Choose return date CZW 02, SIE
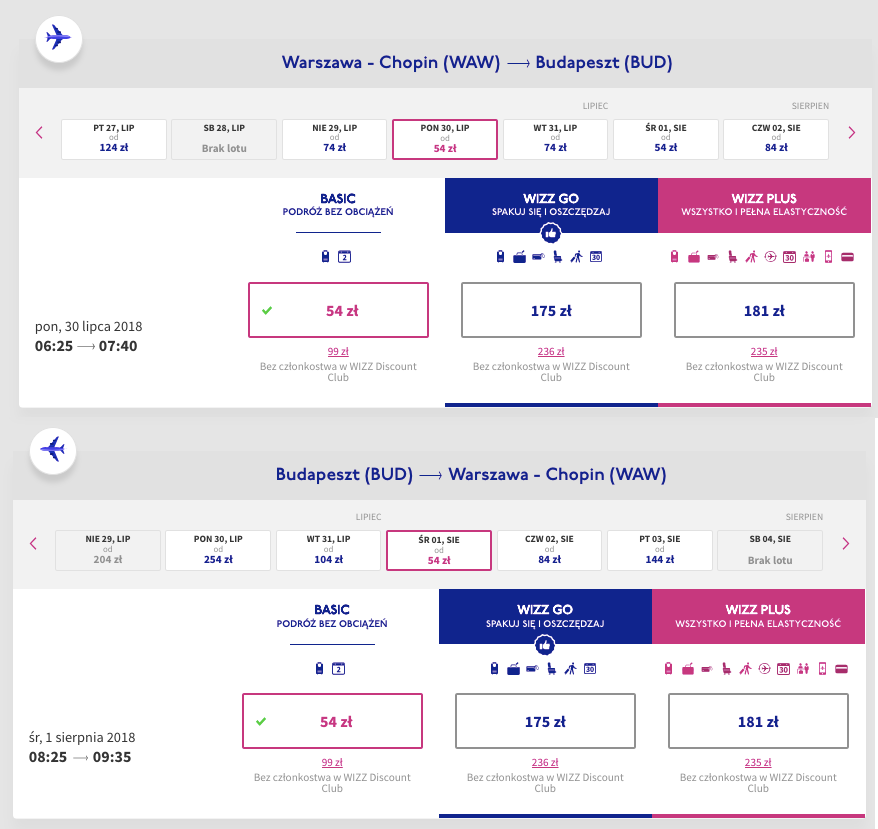This screenshot has height=829, width=878. pyautogui.click(x=549, y=550)
